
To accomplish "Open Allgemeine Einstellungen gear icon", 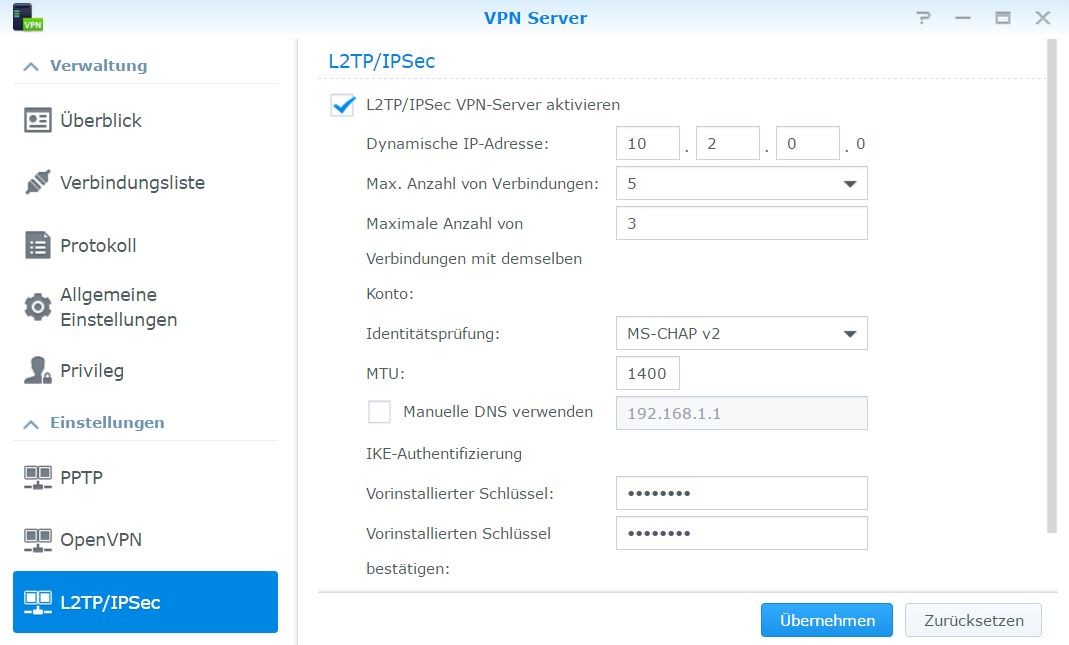I will point(38,307).
